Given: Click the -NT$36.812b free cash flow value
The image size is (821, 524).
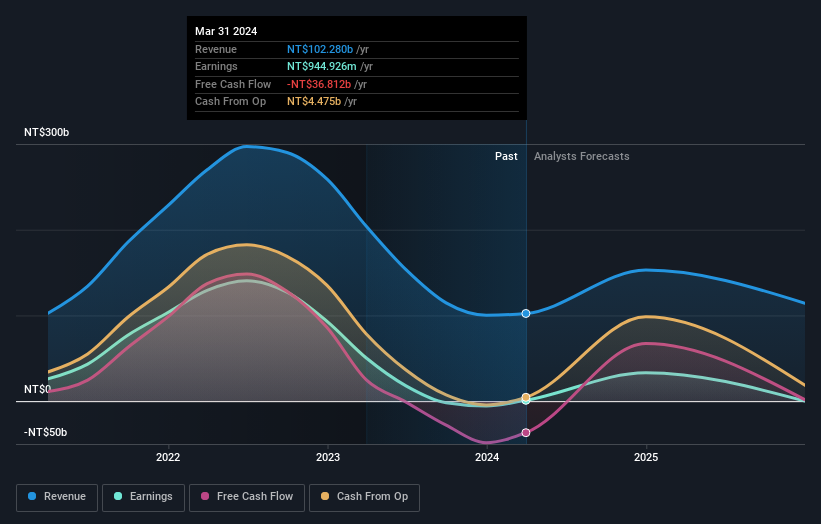Looking at the screenshot, I should coord(319,84).
